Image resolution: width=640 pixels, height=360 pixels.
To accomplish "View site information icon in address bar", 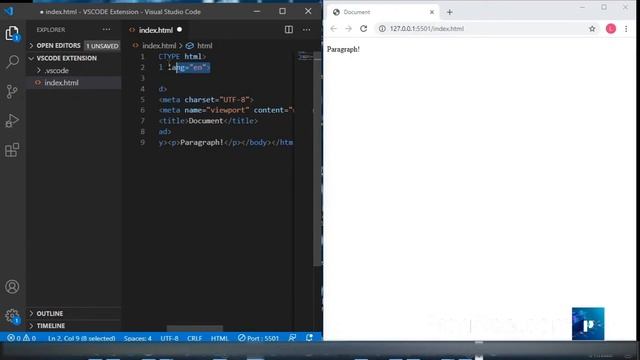I will click(382, 29).
